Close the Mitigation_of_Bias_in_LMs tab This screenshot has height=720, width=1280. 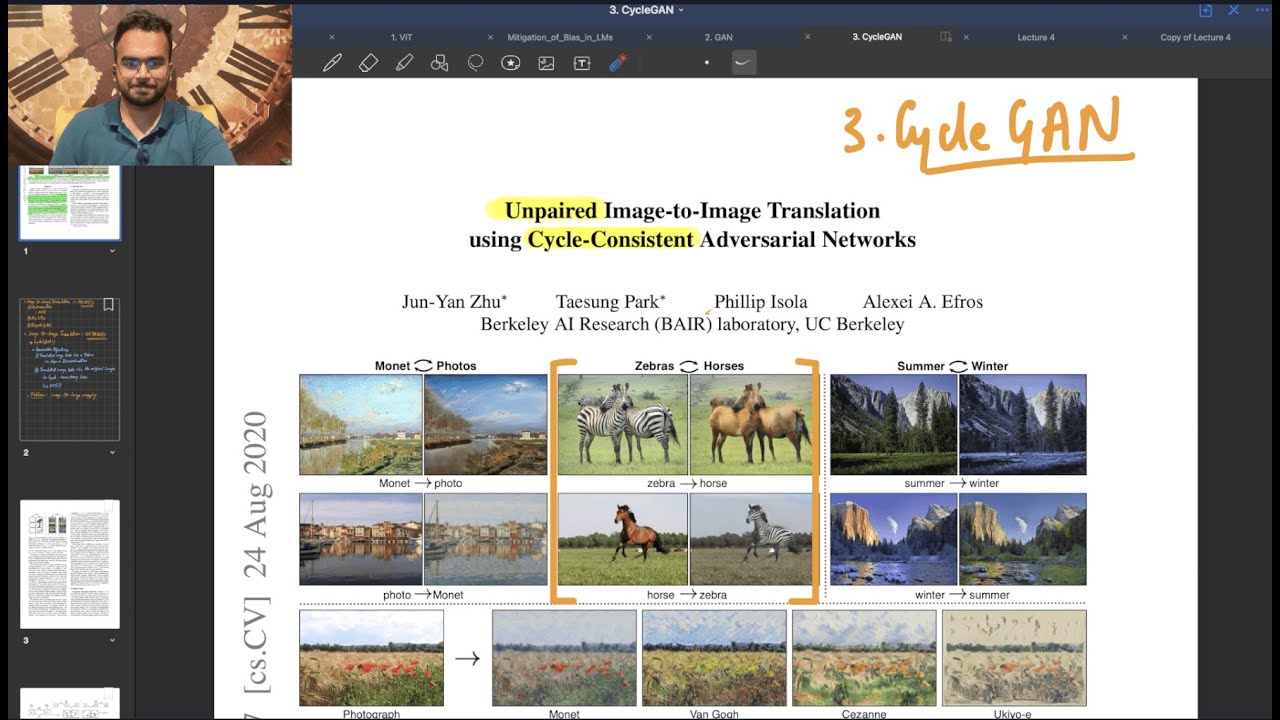click(x=490, y=37)
